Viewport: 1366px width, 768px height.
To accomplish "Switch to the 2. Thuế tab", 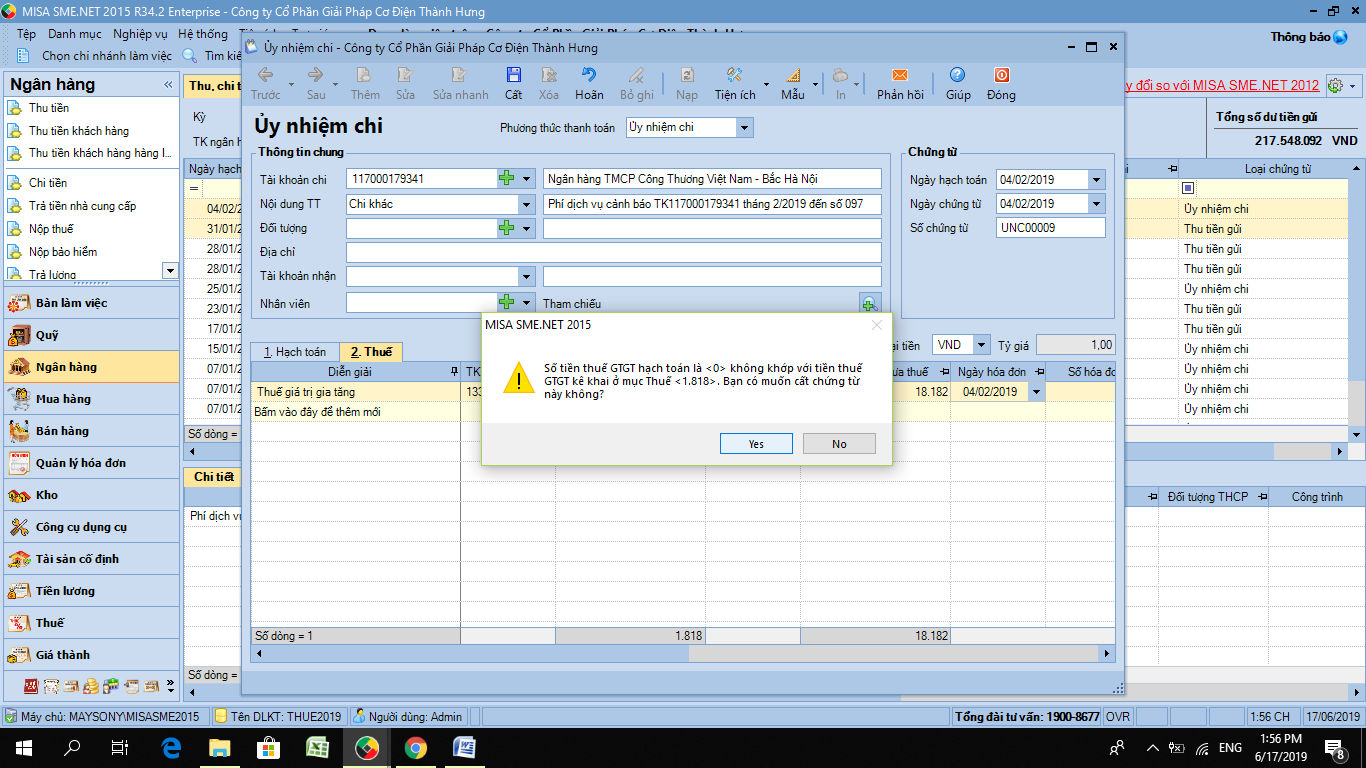I will pyautogui.click(x=371, y=352).
